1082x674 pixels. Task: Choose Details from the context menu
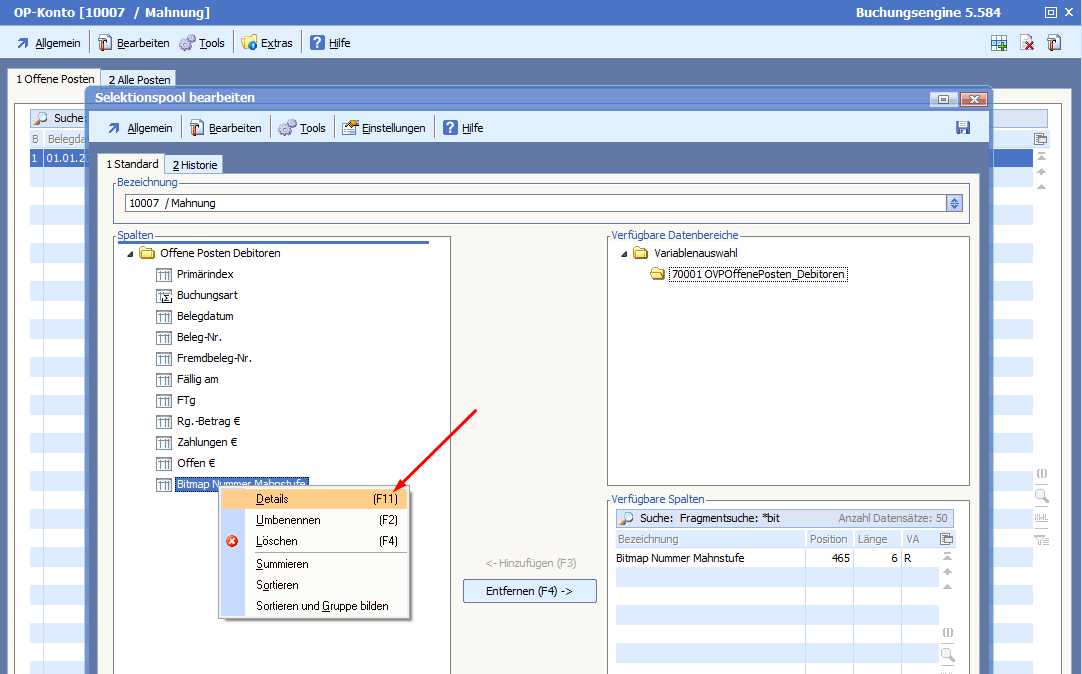click(272, 499)
